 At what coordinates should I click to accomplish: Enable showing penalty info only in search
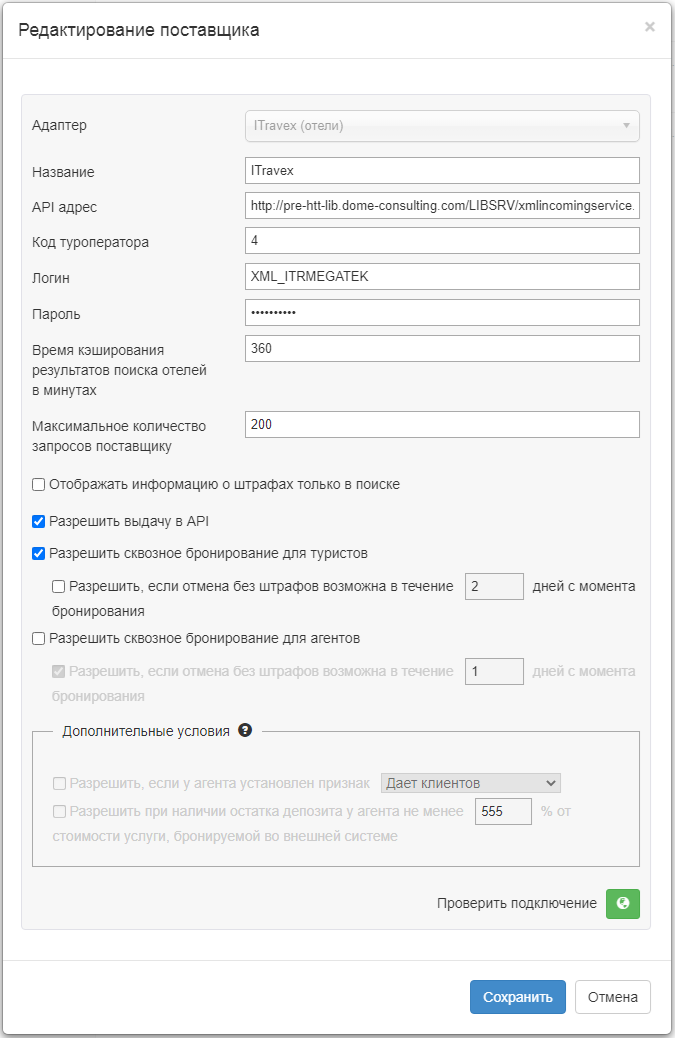tap(39, 484)
